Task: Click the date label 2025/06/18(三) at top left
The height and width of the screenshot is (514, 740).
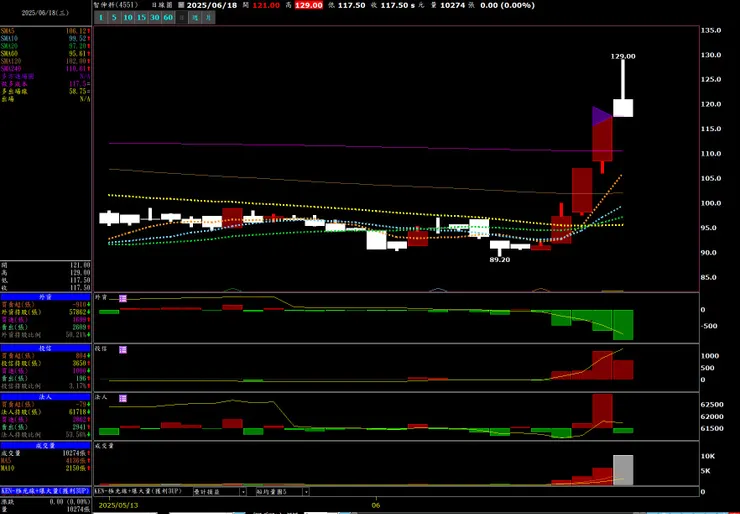Action: (x=45, y=13)
